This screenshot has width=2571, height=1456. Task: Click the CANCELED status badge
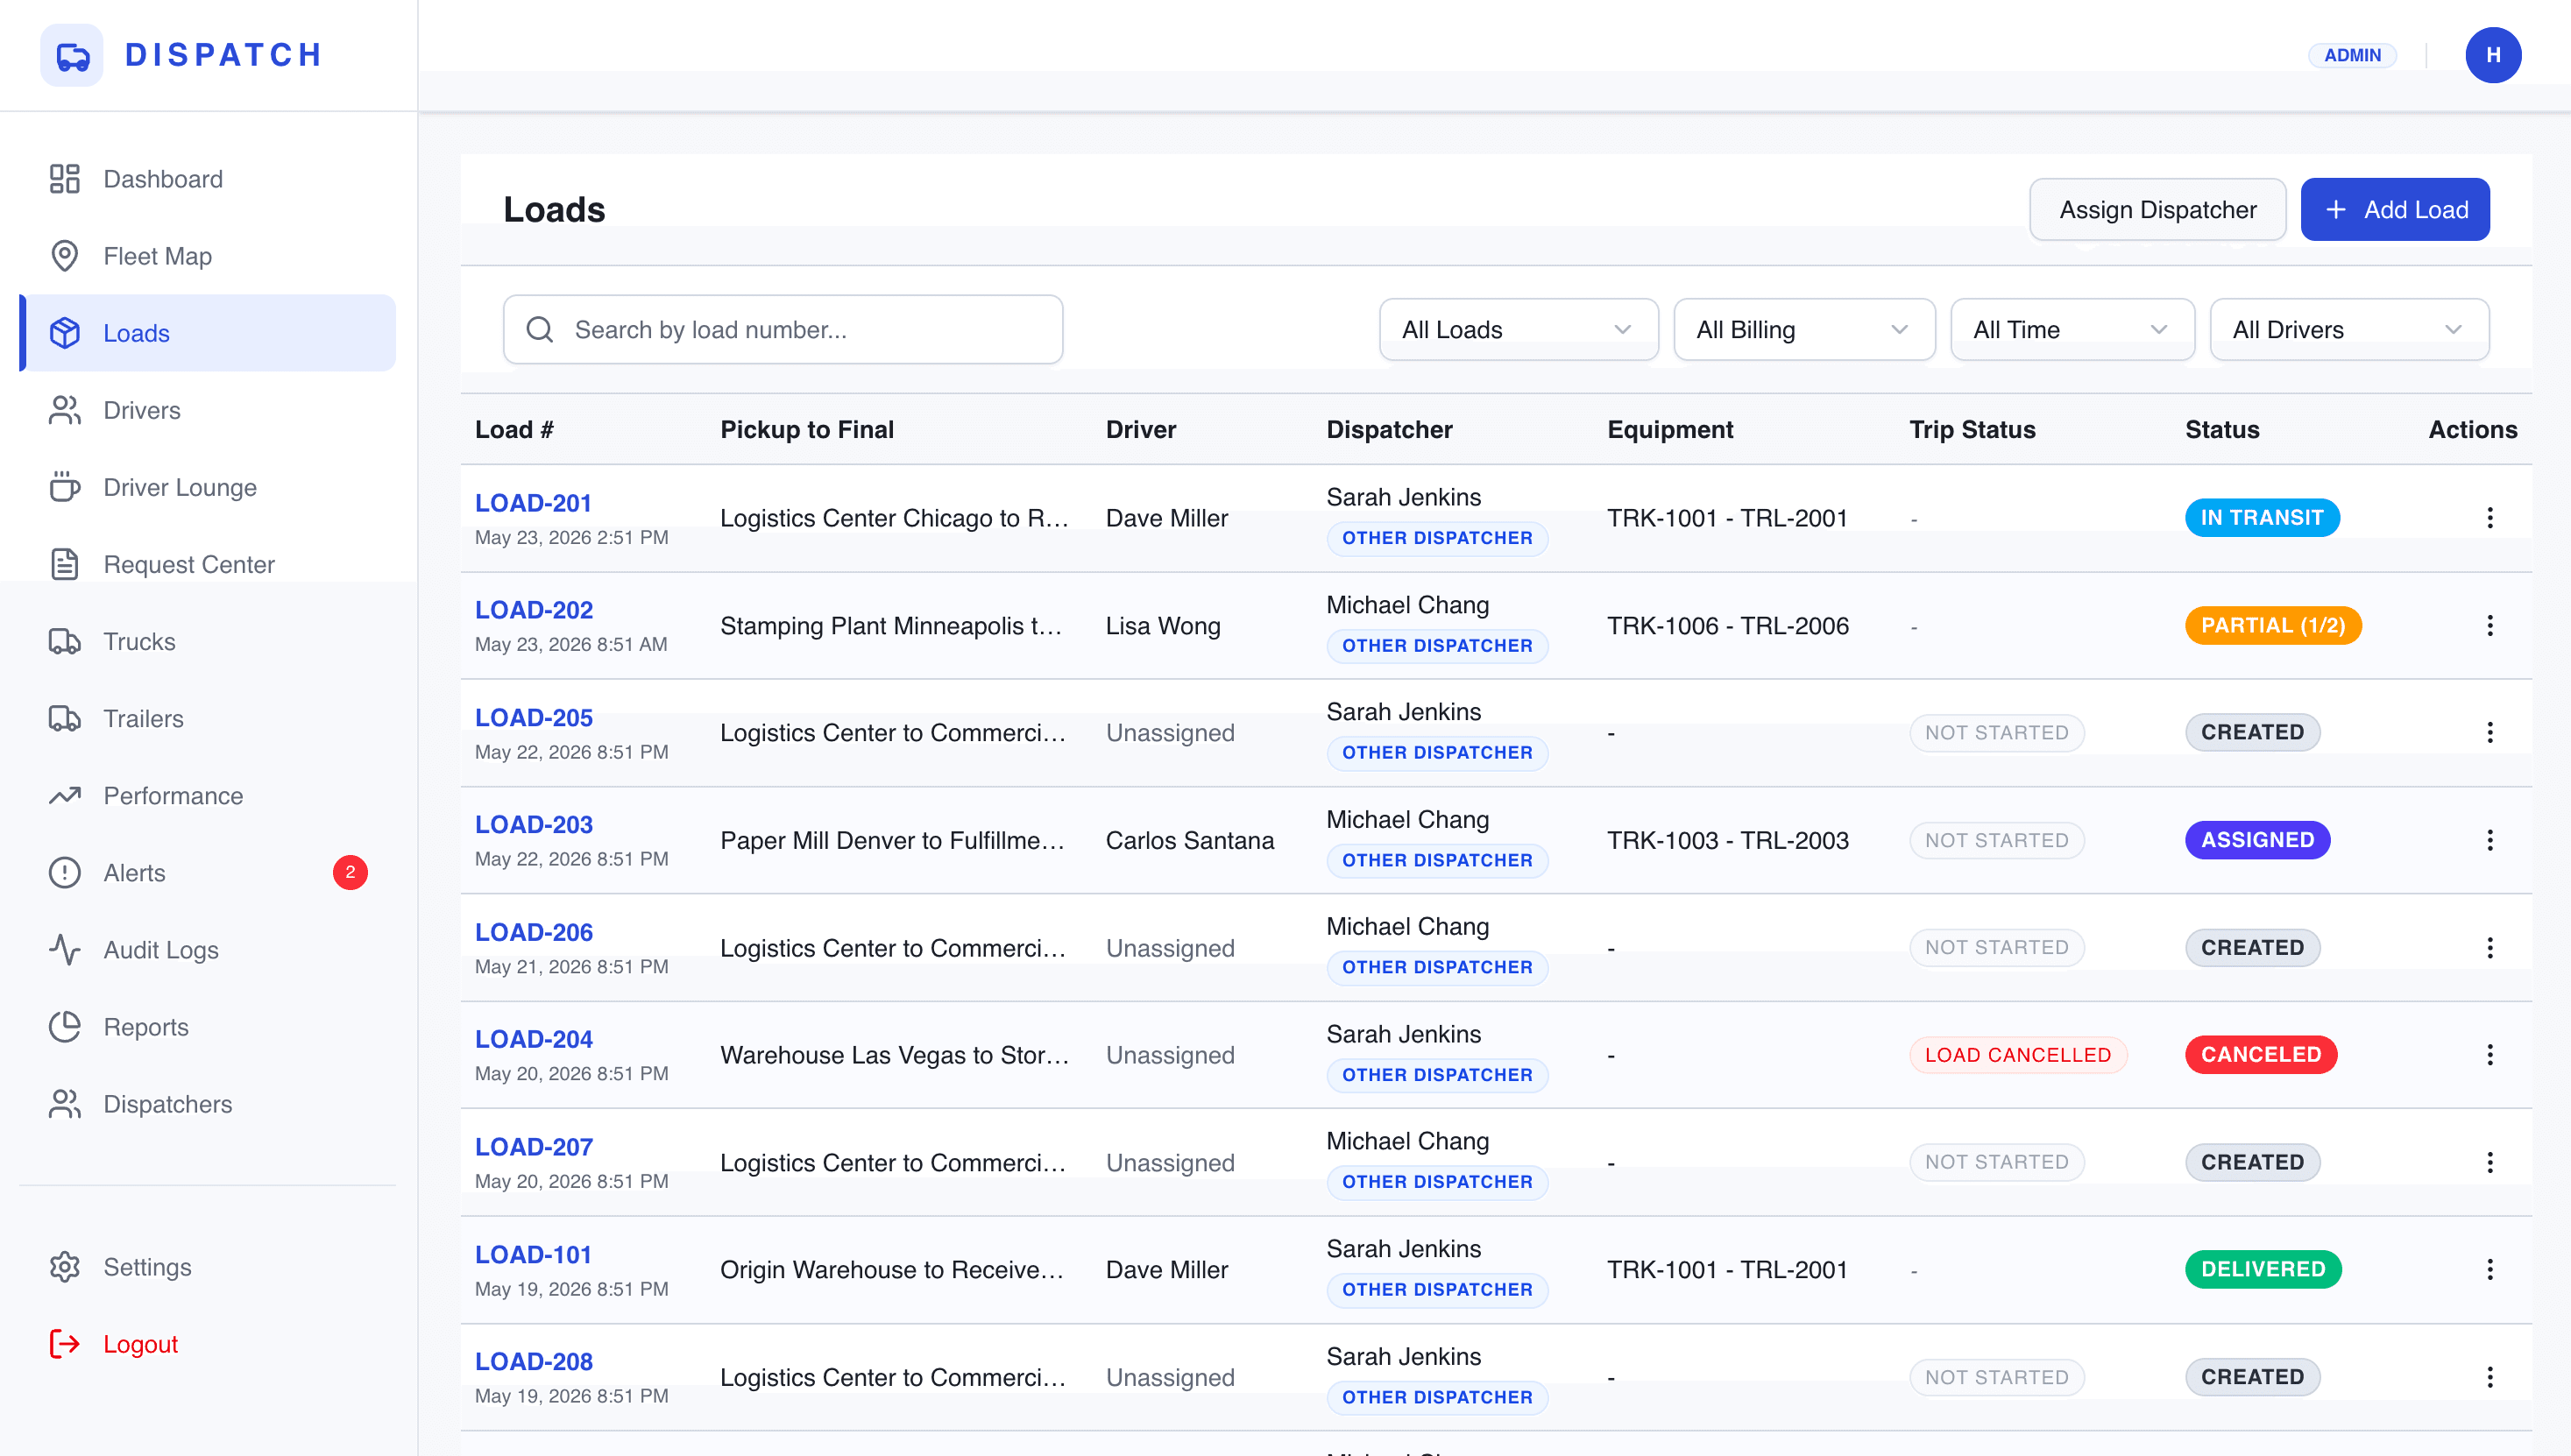(x=2260, y=1054)
